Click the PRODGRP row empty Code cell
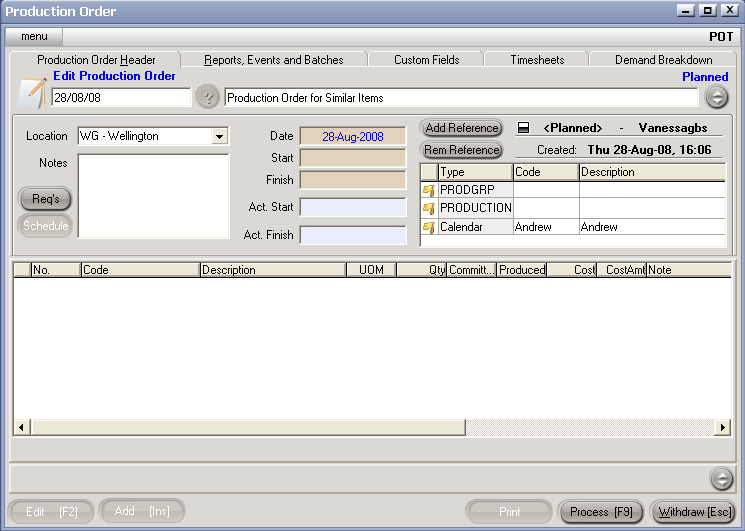Screen dimensions: 745x531 pos(546,190)
